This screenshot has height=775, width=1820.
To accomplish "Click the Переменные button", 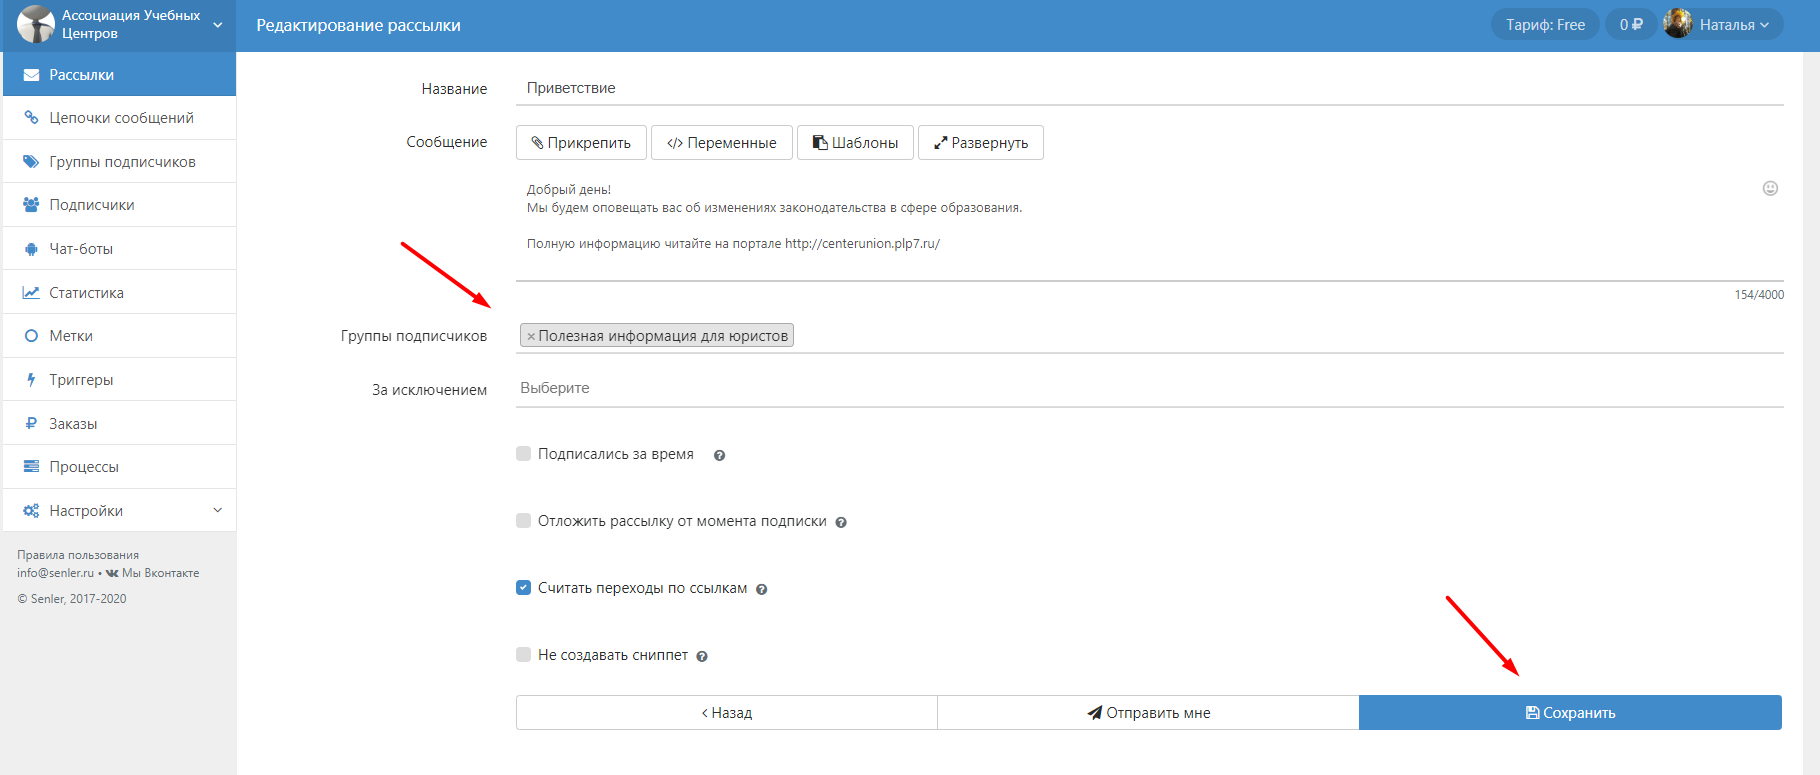I will [722, 143].
